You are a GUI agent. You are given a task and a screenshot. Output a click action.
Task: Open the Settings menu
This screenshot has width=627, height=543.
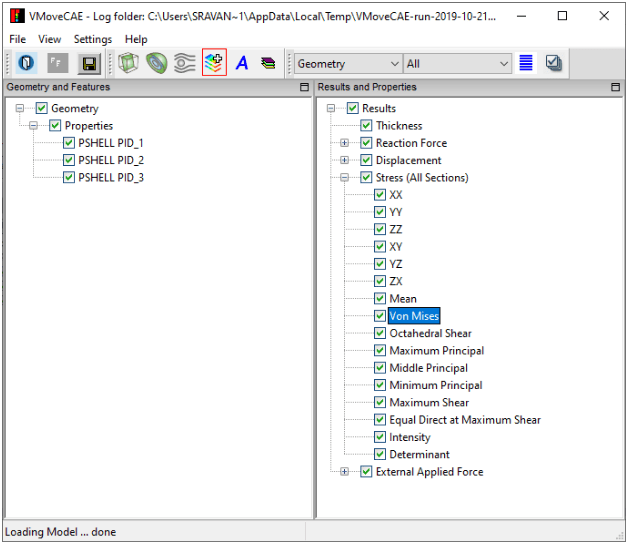point(93,39)
